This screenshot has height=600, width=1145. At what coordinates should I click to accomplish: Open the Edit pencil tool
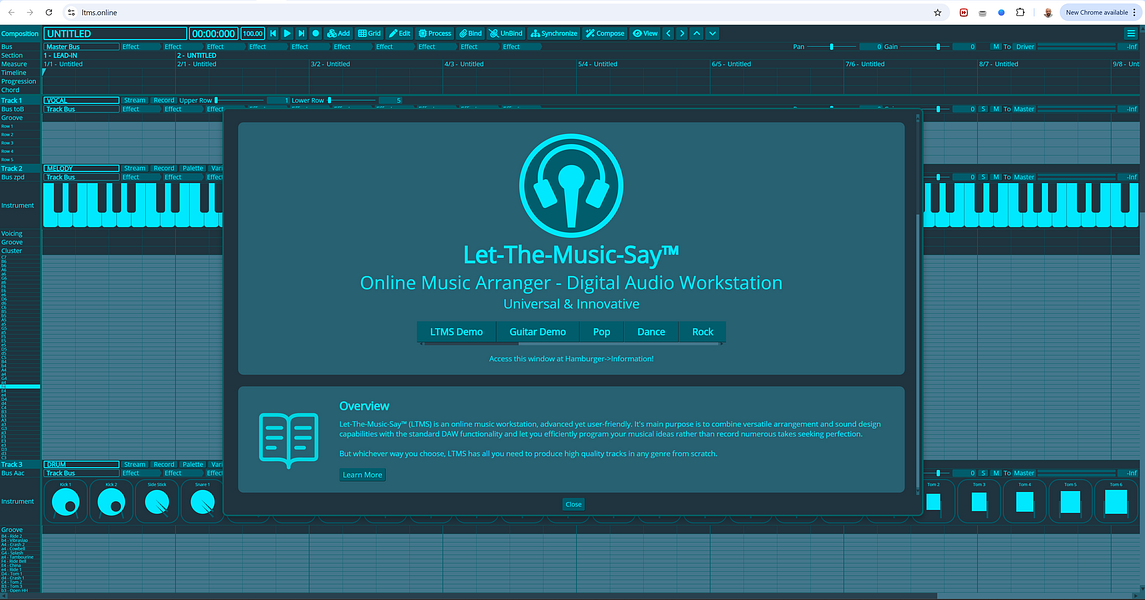[x=399, y=34]
